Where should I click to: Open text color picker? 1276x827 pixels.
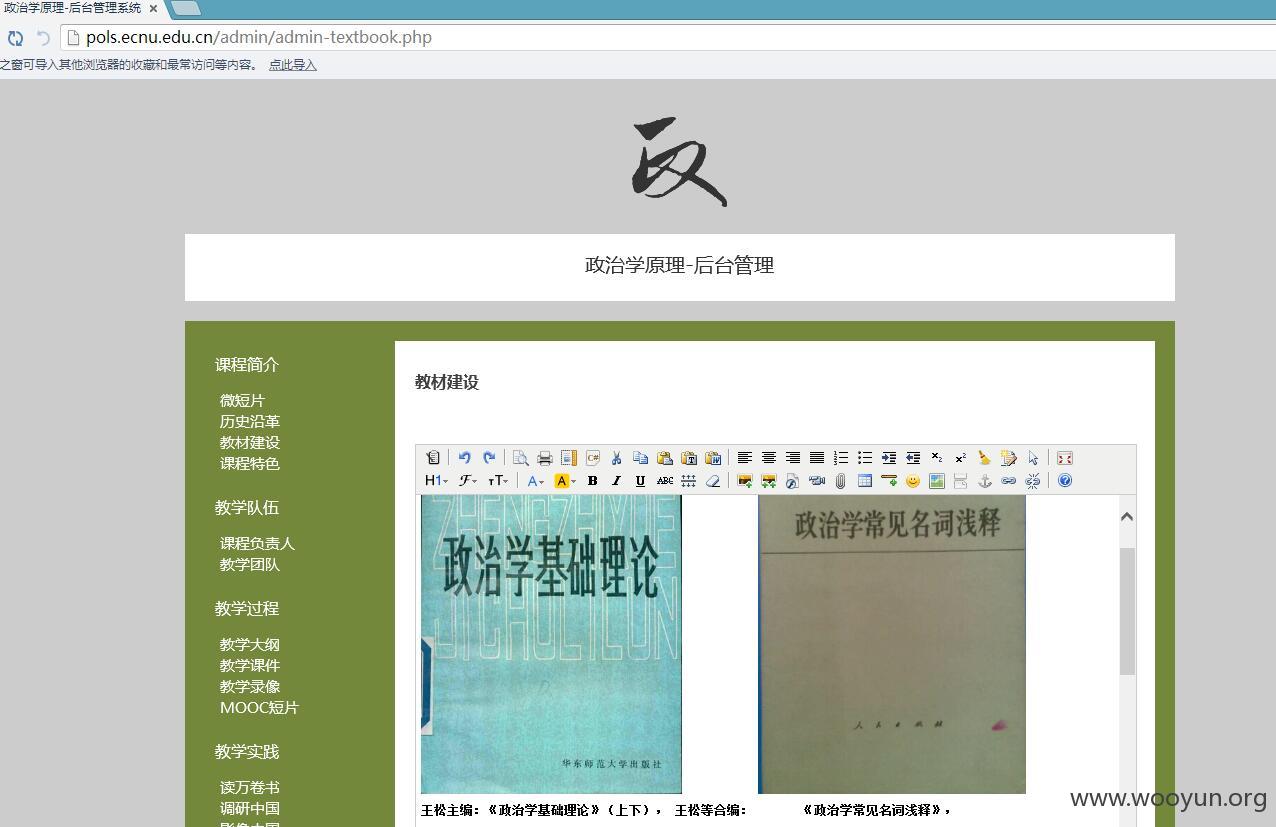click(x=537, y=481)
